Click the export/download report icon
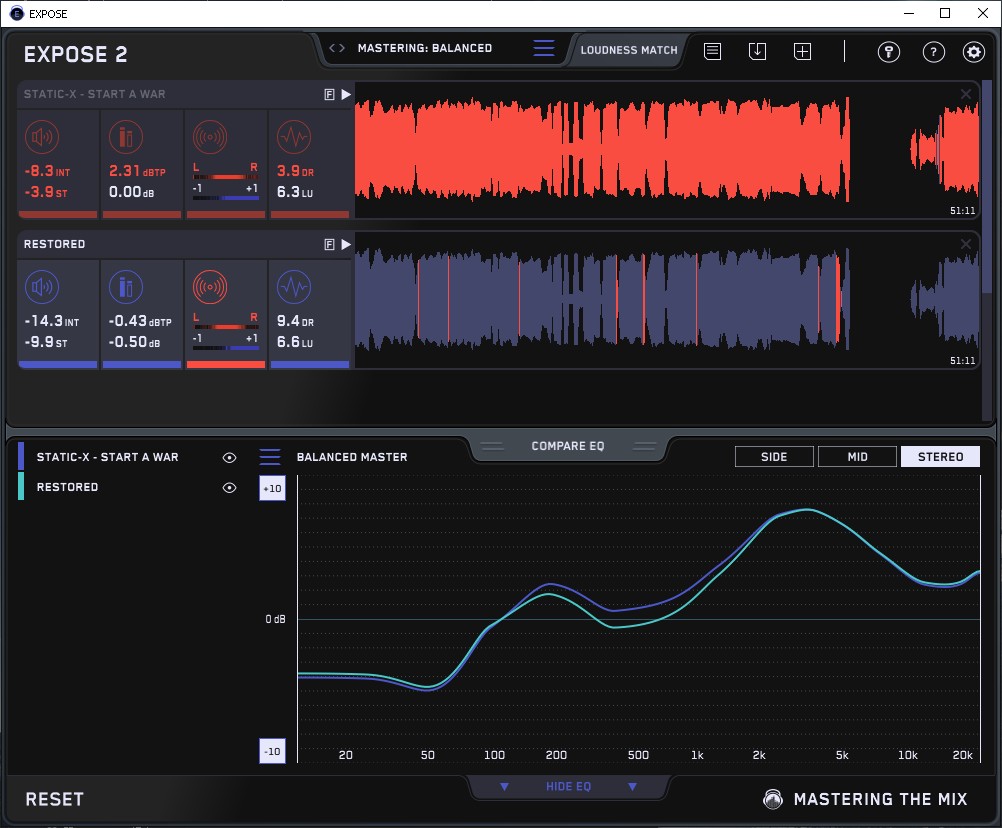 click(x=757, y=51)
